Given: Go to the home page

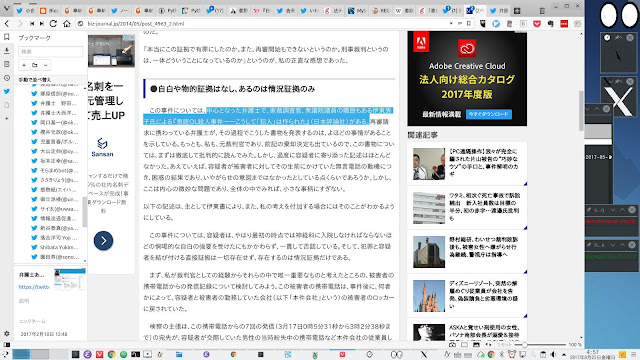Looking at the screenshot, I should point(67,24).
